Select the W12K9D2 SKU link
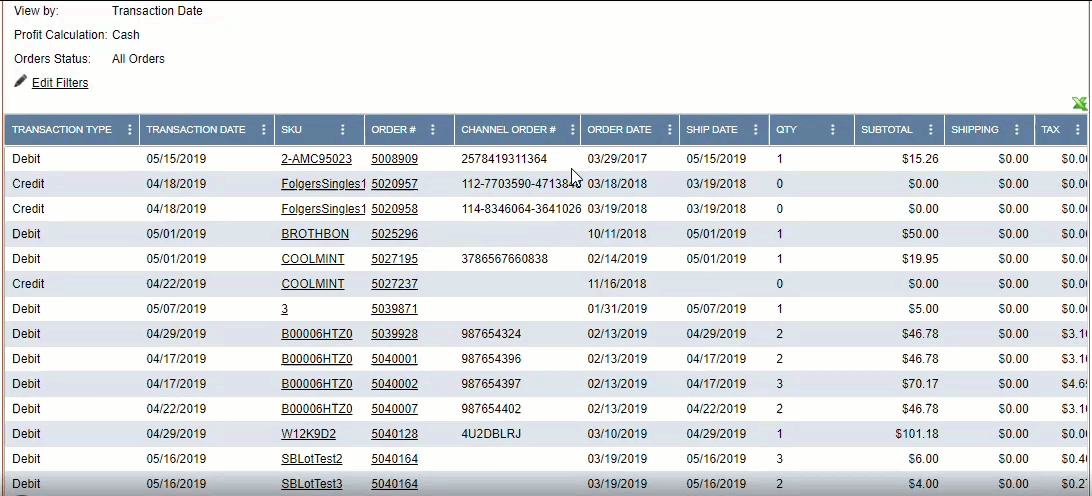 pos(306,434)
